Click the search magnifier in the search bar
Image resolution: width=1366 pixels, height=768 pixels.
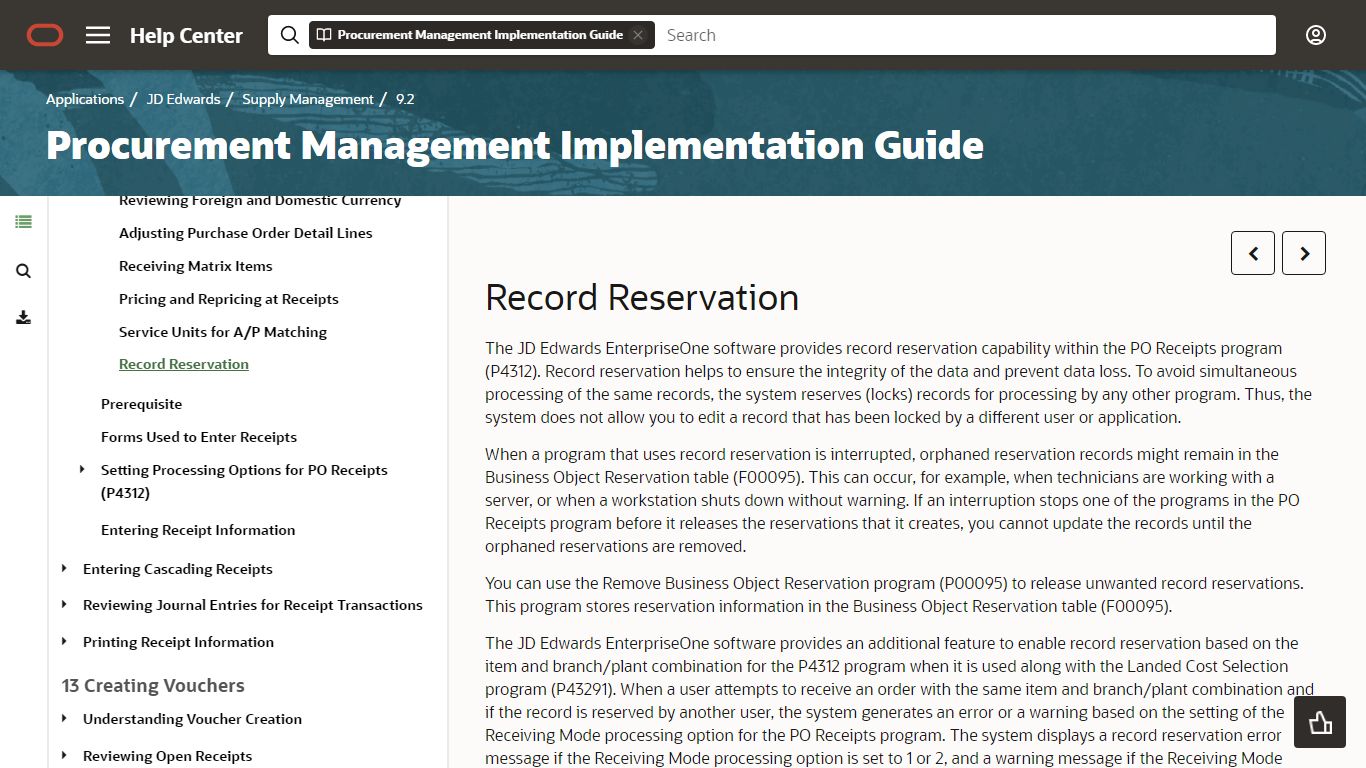point(290,35)
